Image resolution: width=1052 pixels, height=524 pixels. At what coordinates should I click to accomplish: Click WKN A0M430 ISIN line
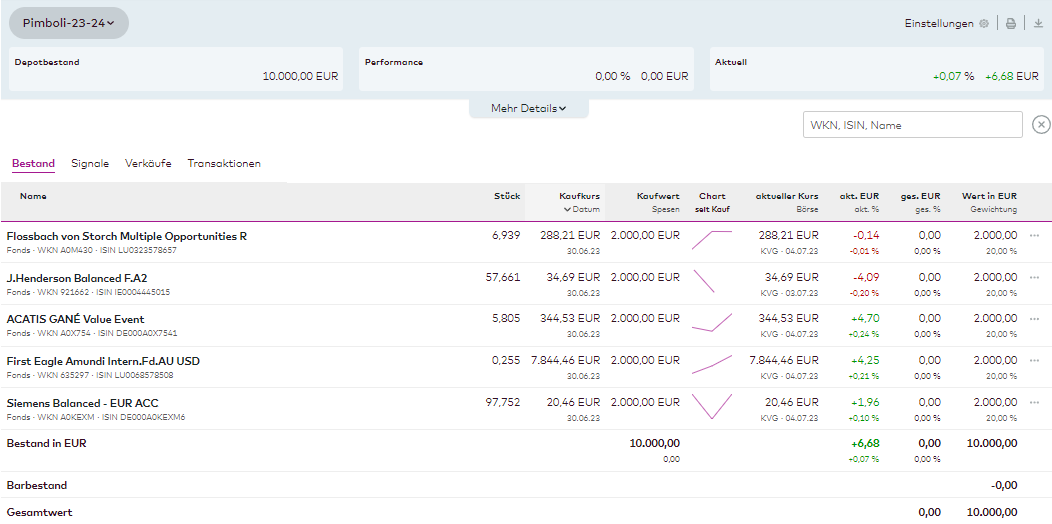[91, 250]
